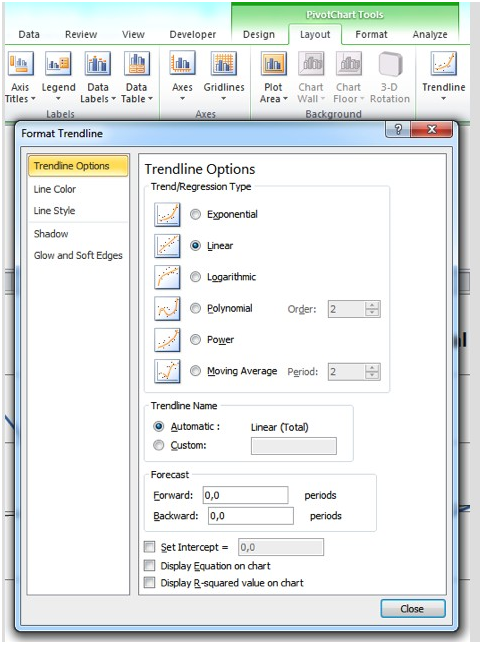482x648 pixels.
Task: Click the dialog help question mark button
Action: tap(398, 130)
